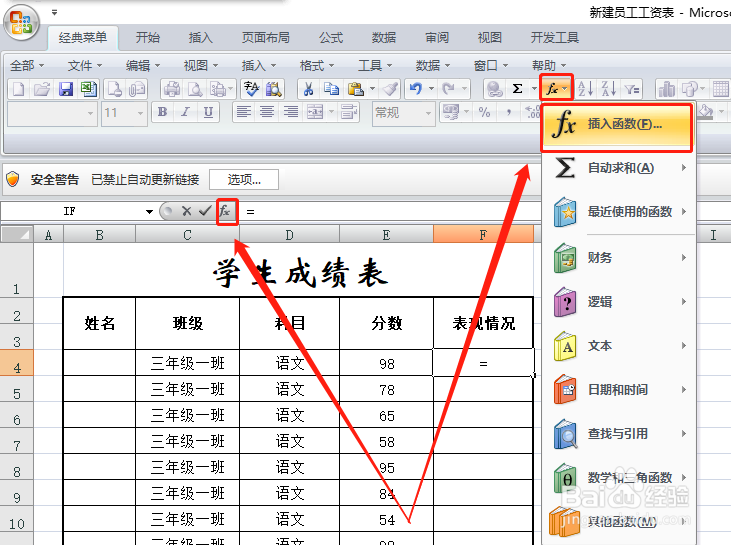This screenshot has width=731, height=545.
Task: Open 逻辑 functions menu item
Action: tap(619, 302)
